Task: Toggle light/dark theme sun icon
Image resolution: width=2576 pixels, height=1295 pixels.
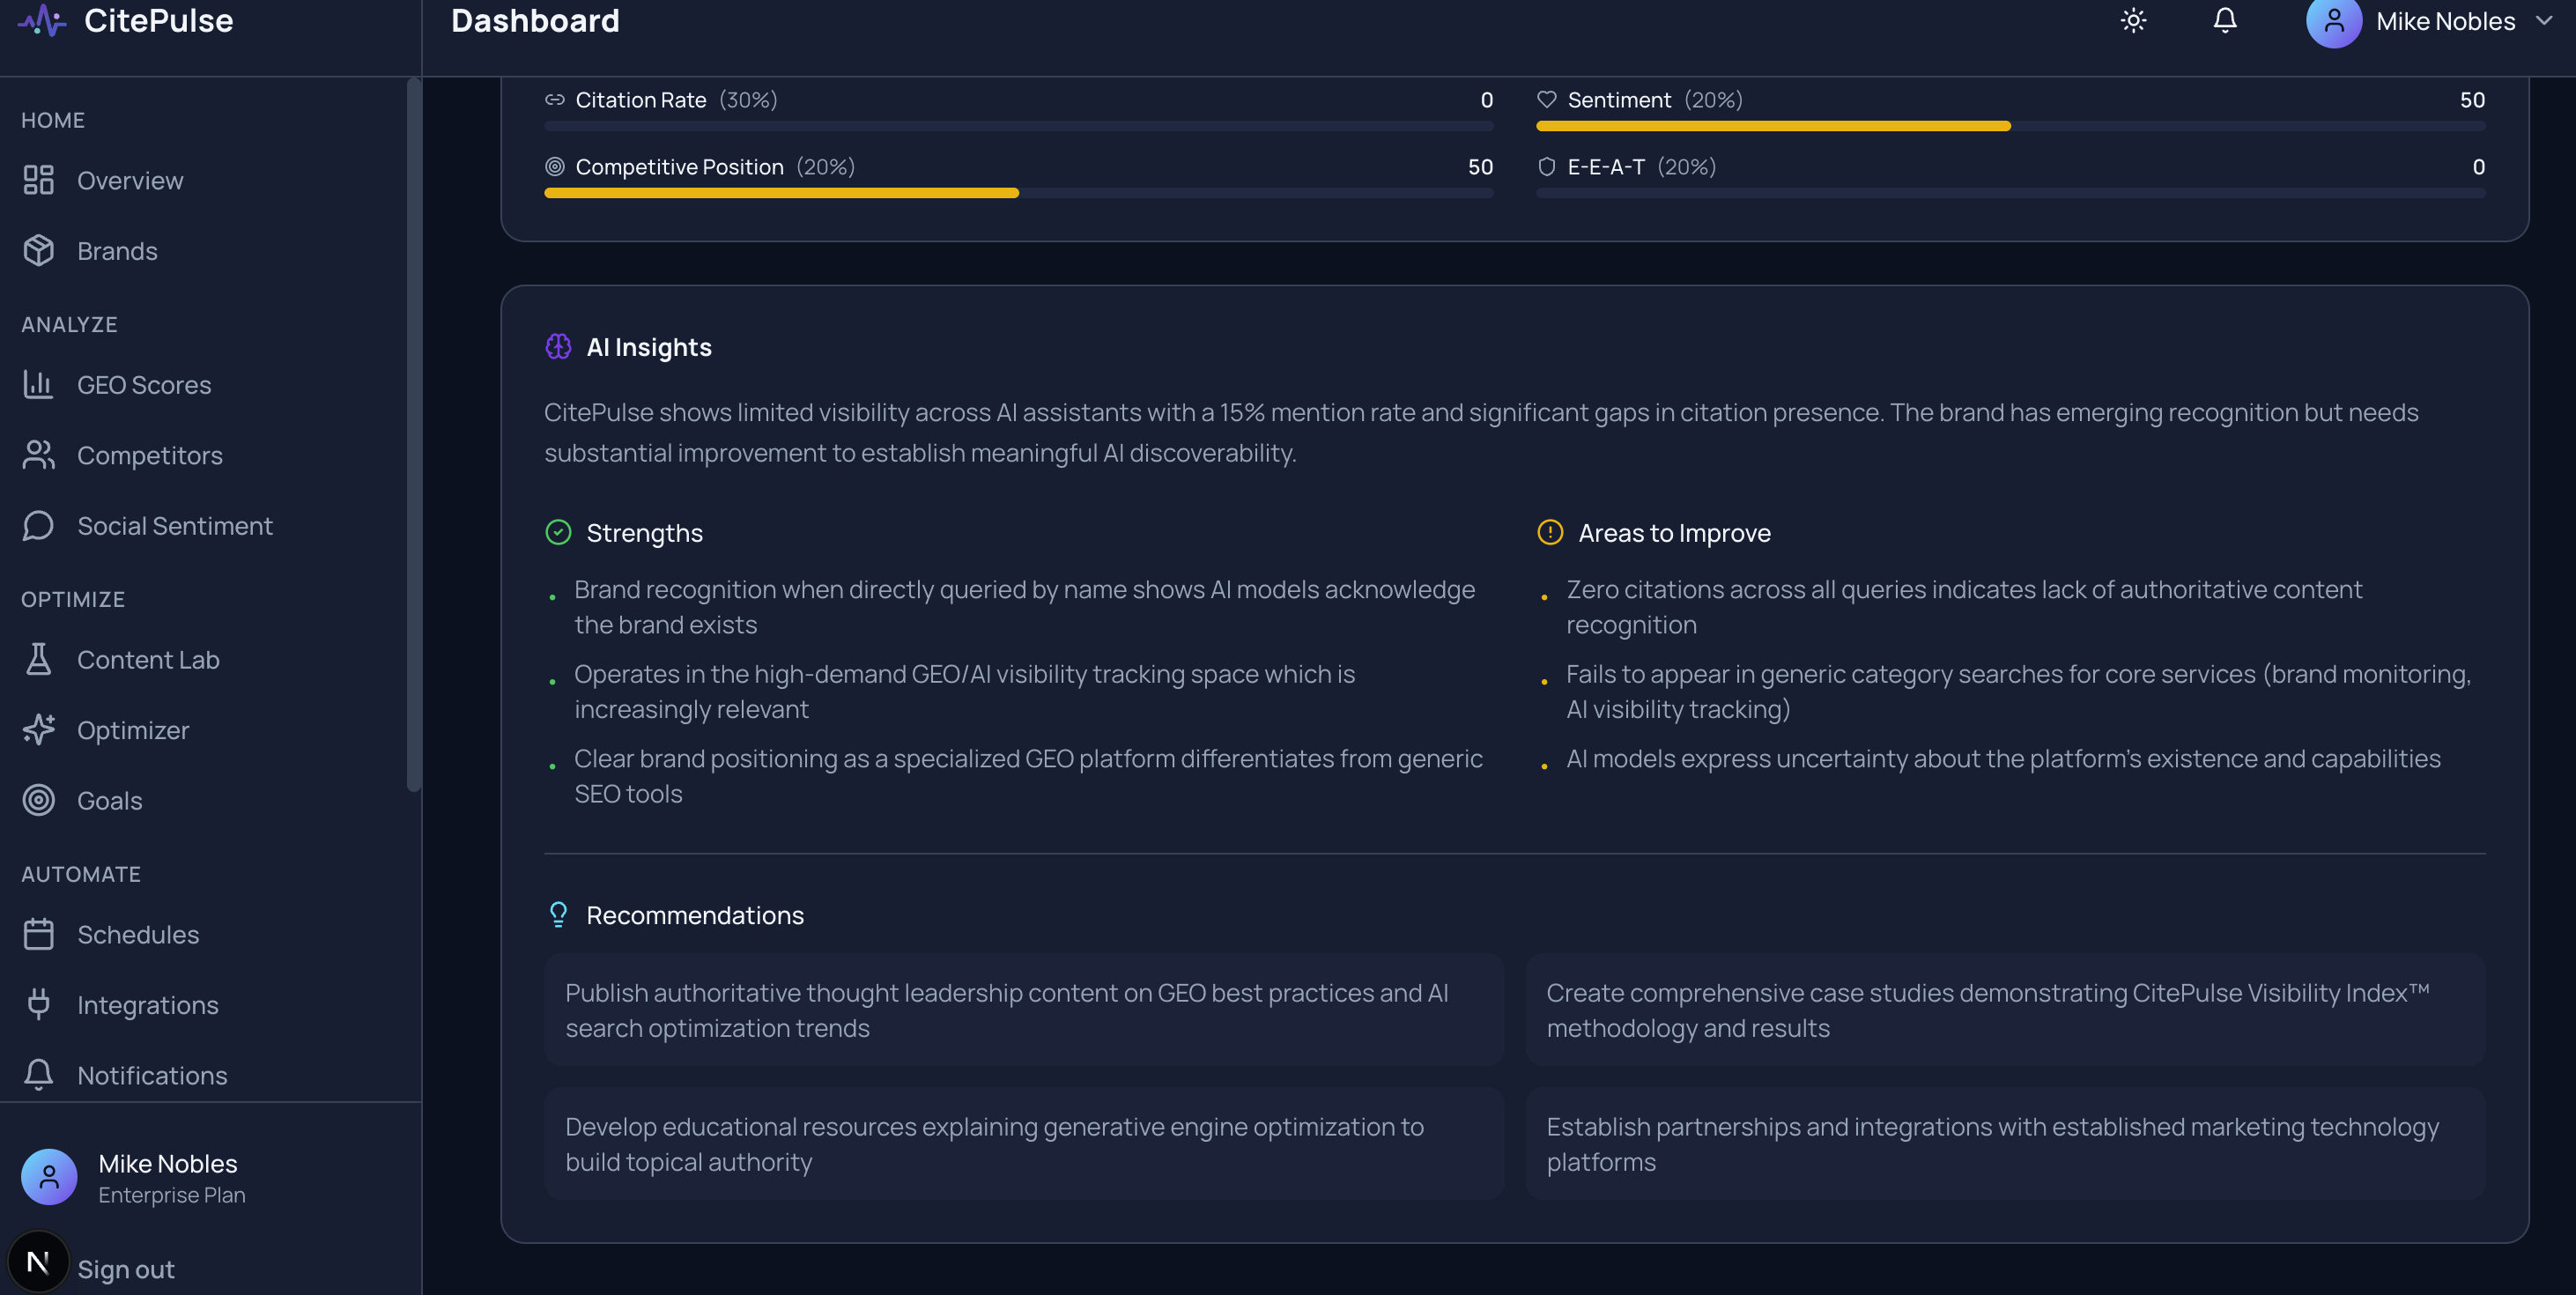Action: 2133,21
